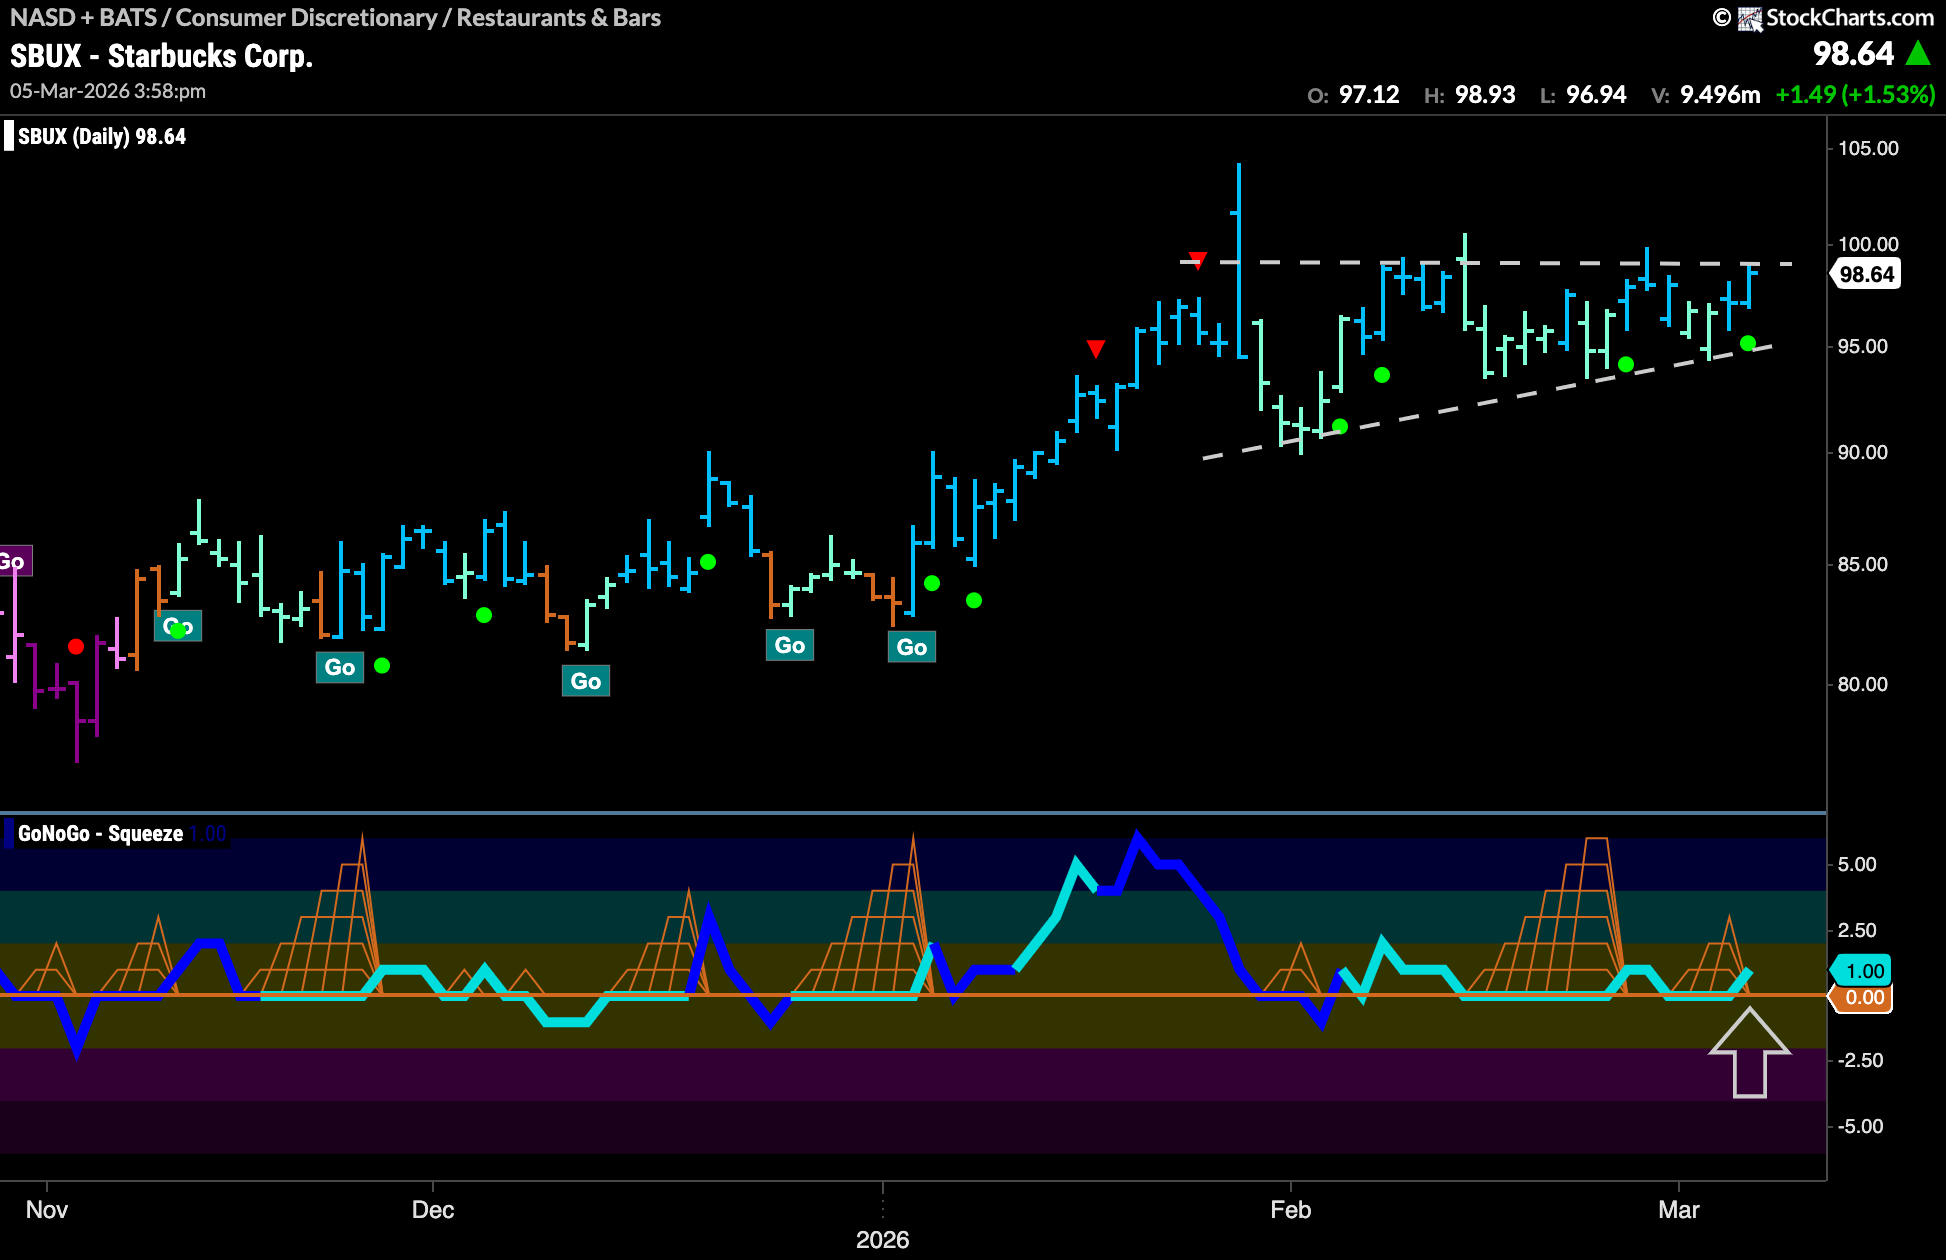Click the SBUX (Daily) 98.64 legend label
Viewport: 1946px width, 1260px height.
point(102,137)
